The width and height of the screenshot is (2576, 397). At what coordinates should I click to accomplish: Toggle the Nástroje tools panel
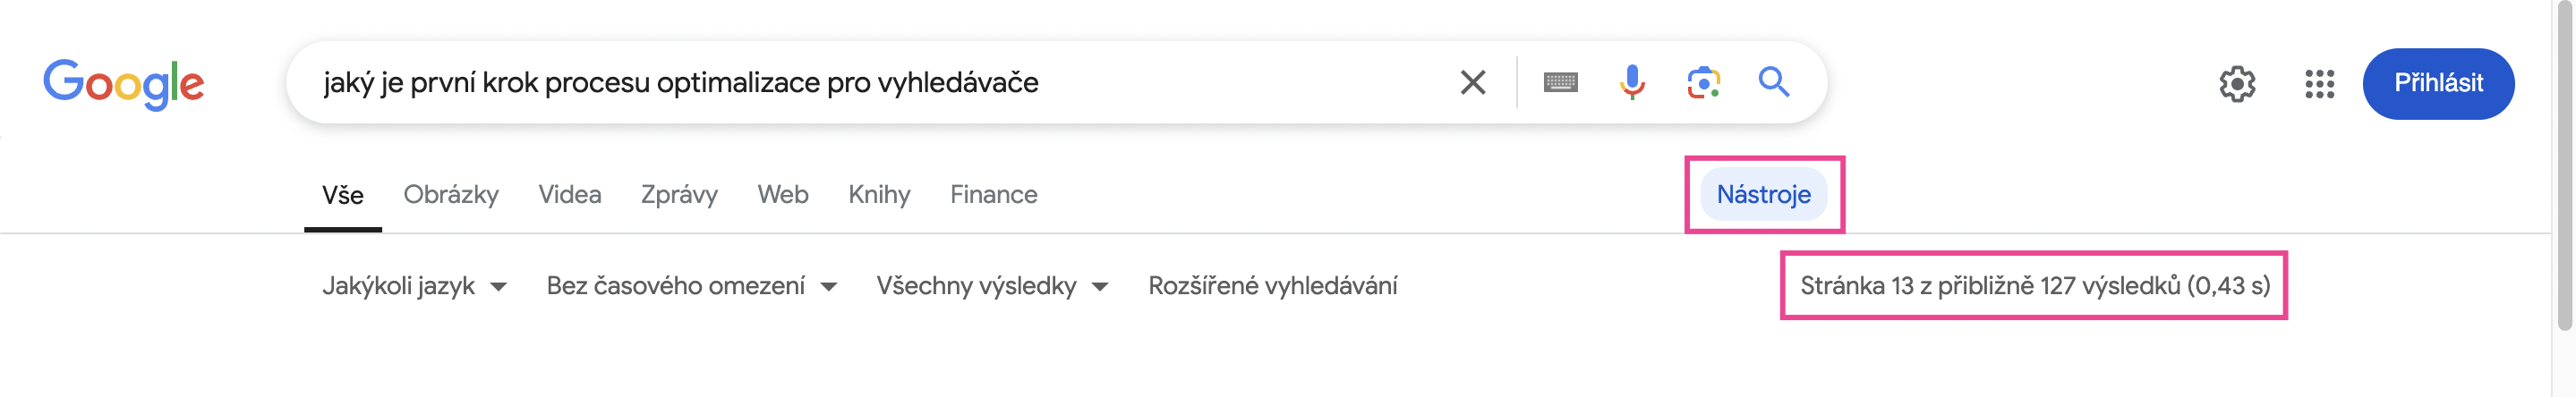click(1763, 194)
